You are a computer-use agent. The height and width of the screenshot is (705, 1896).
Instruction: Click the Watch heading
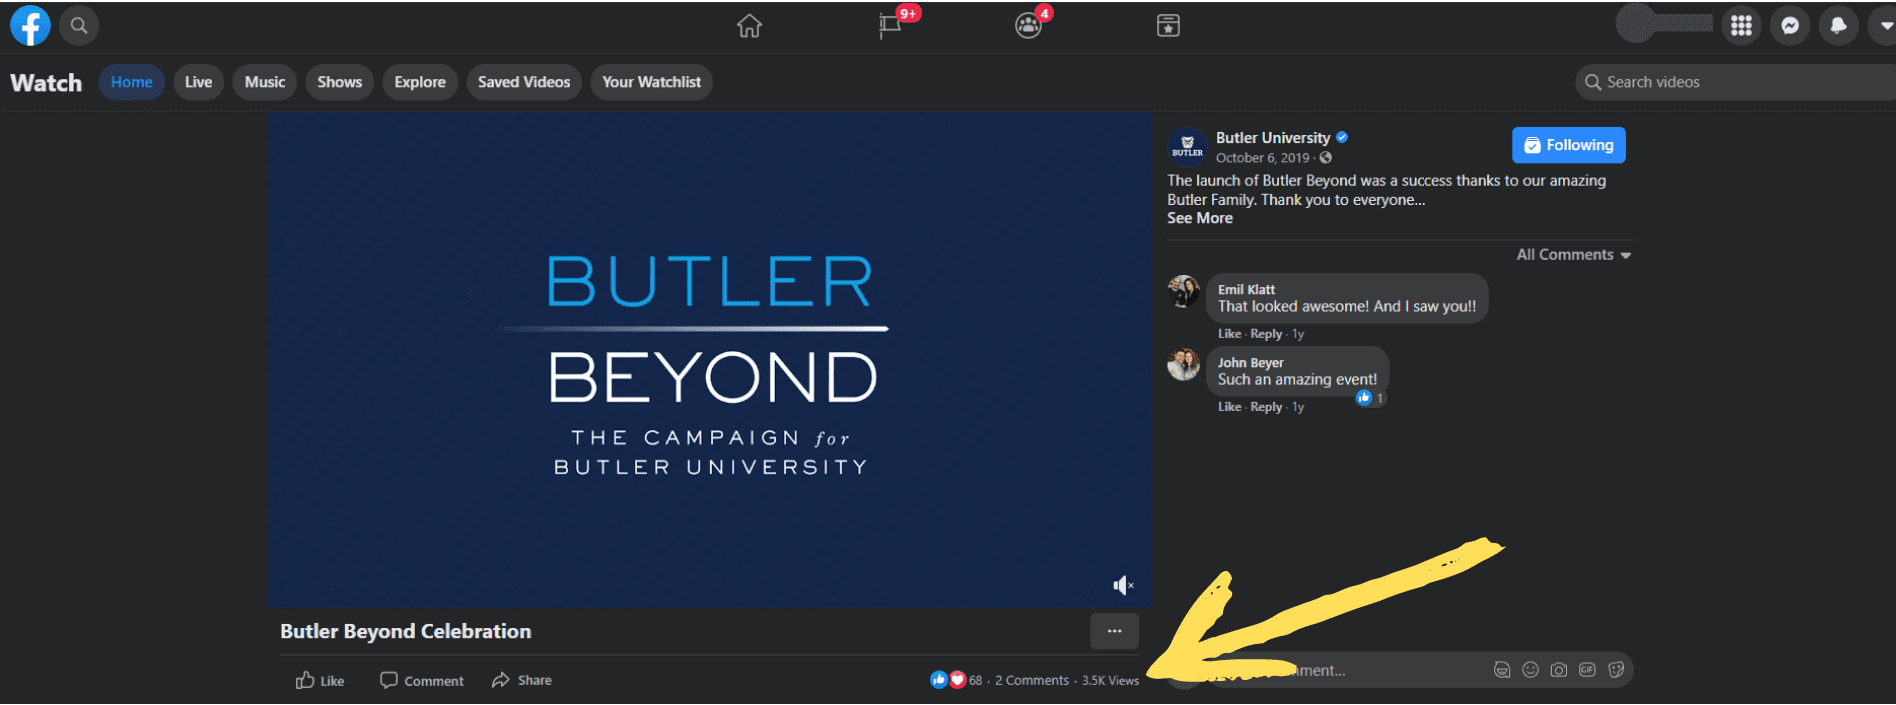click(46, 82)
